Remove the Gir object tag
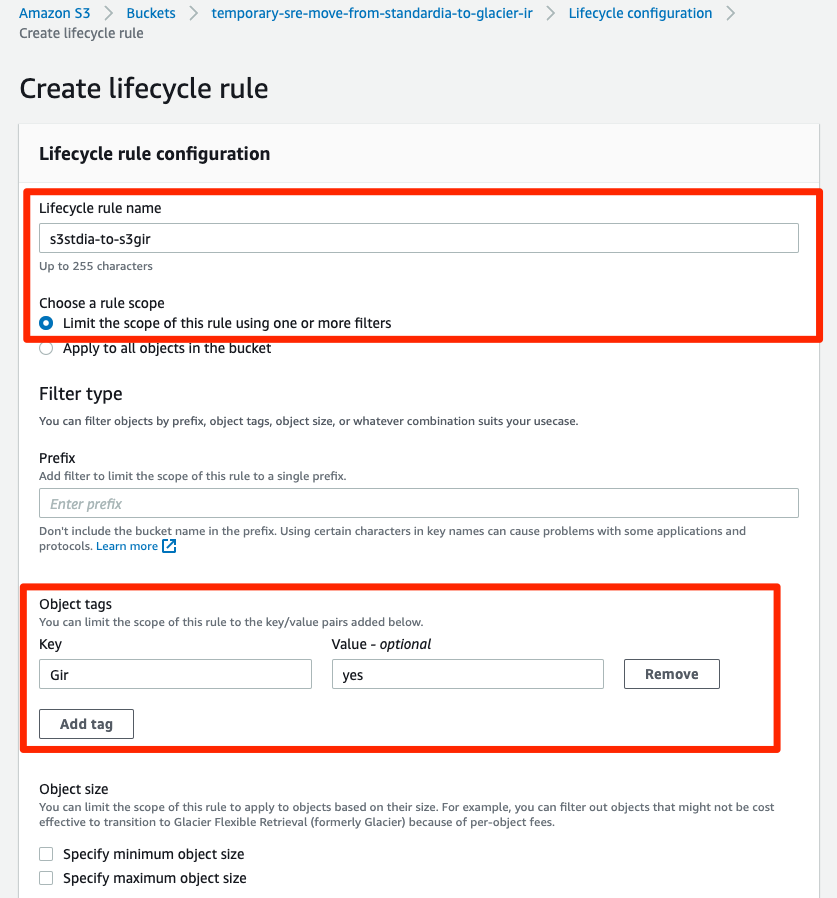 pyautogui.click(x=671, y=673)
